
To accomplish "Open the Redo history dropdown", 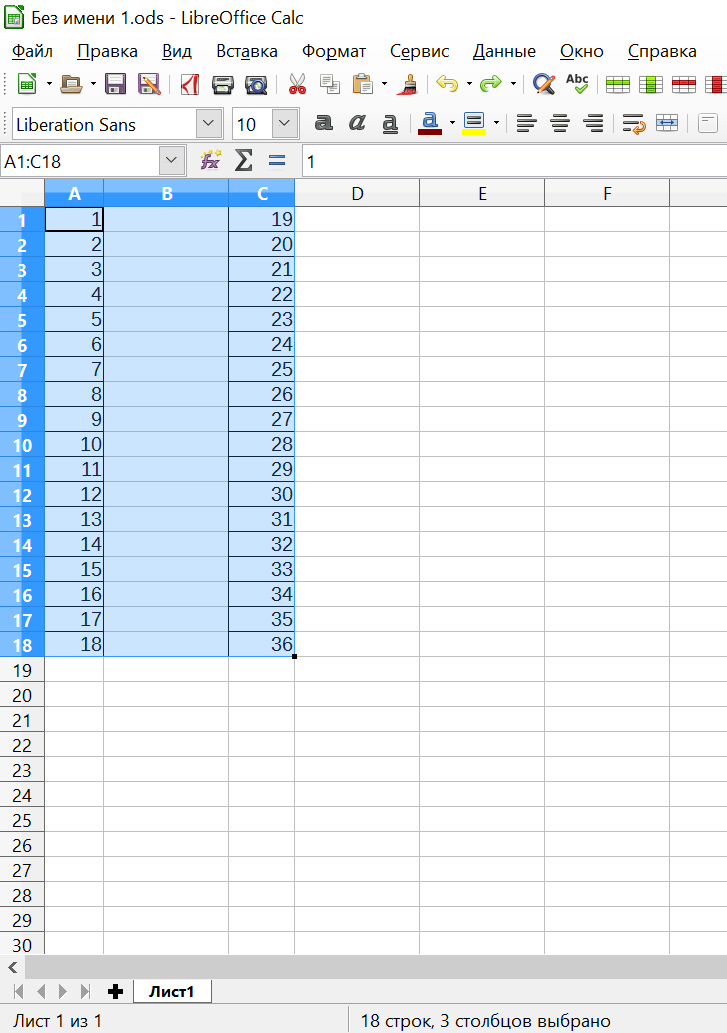I will (513, 84).
